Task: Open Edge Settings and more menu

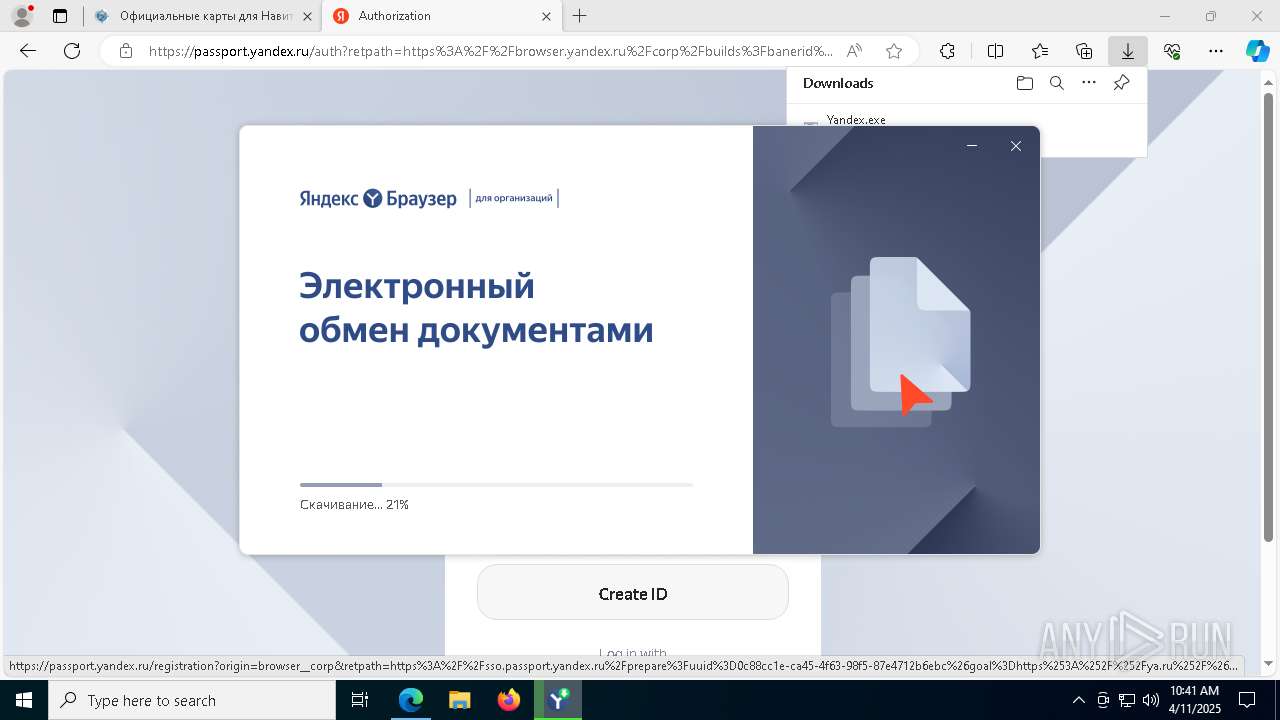Action: pyautogui.click(x=1216, y=51)
